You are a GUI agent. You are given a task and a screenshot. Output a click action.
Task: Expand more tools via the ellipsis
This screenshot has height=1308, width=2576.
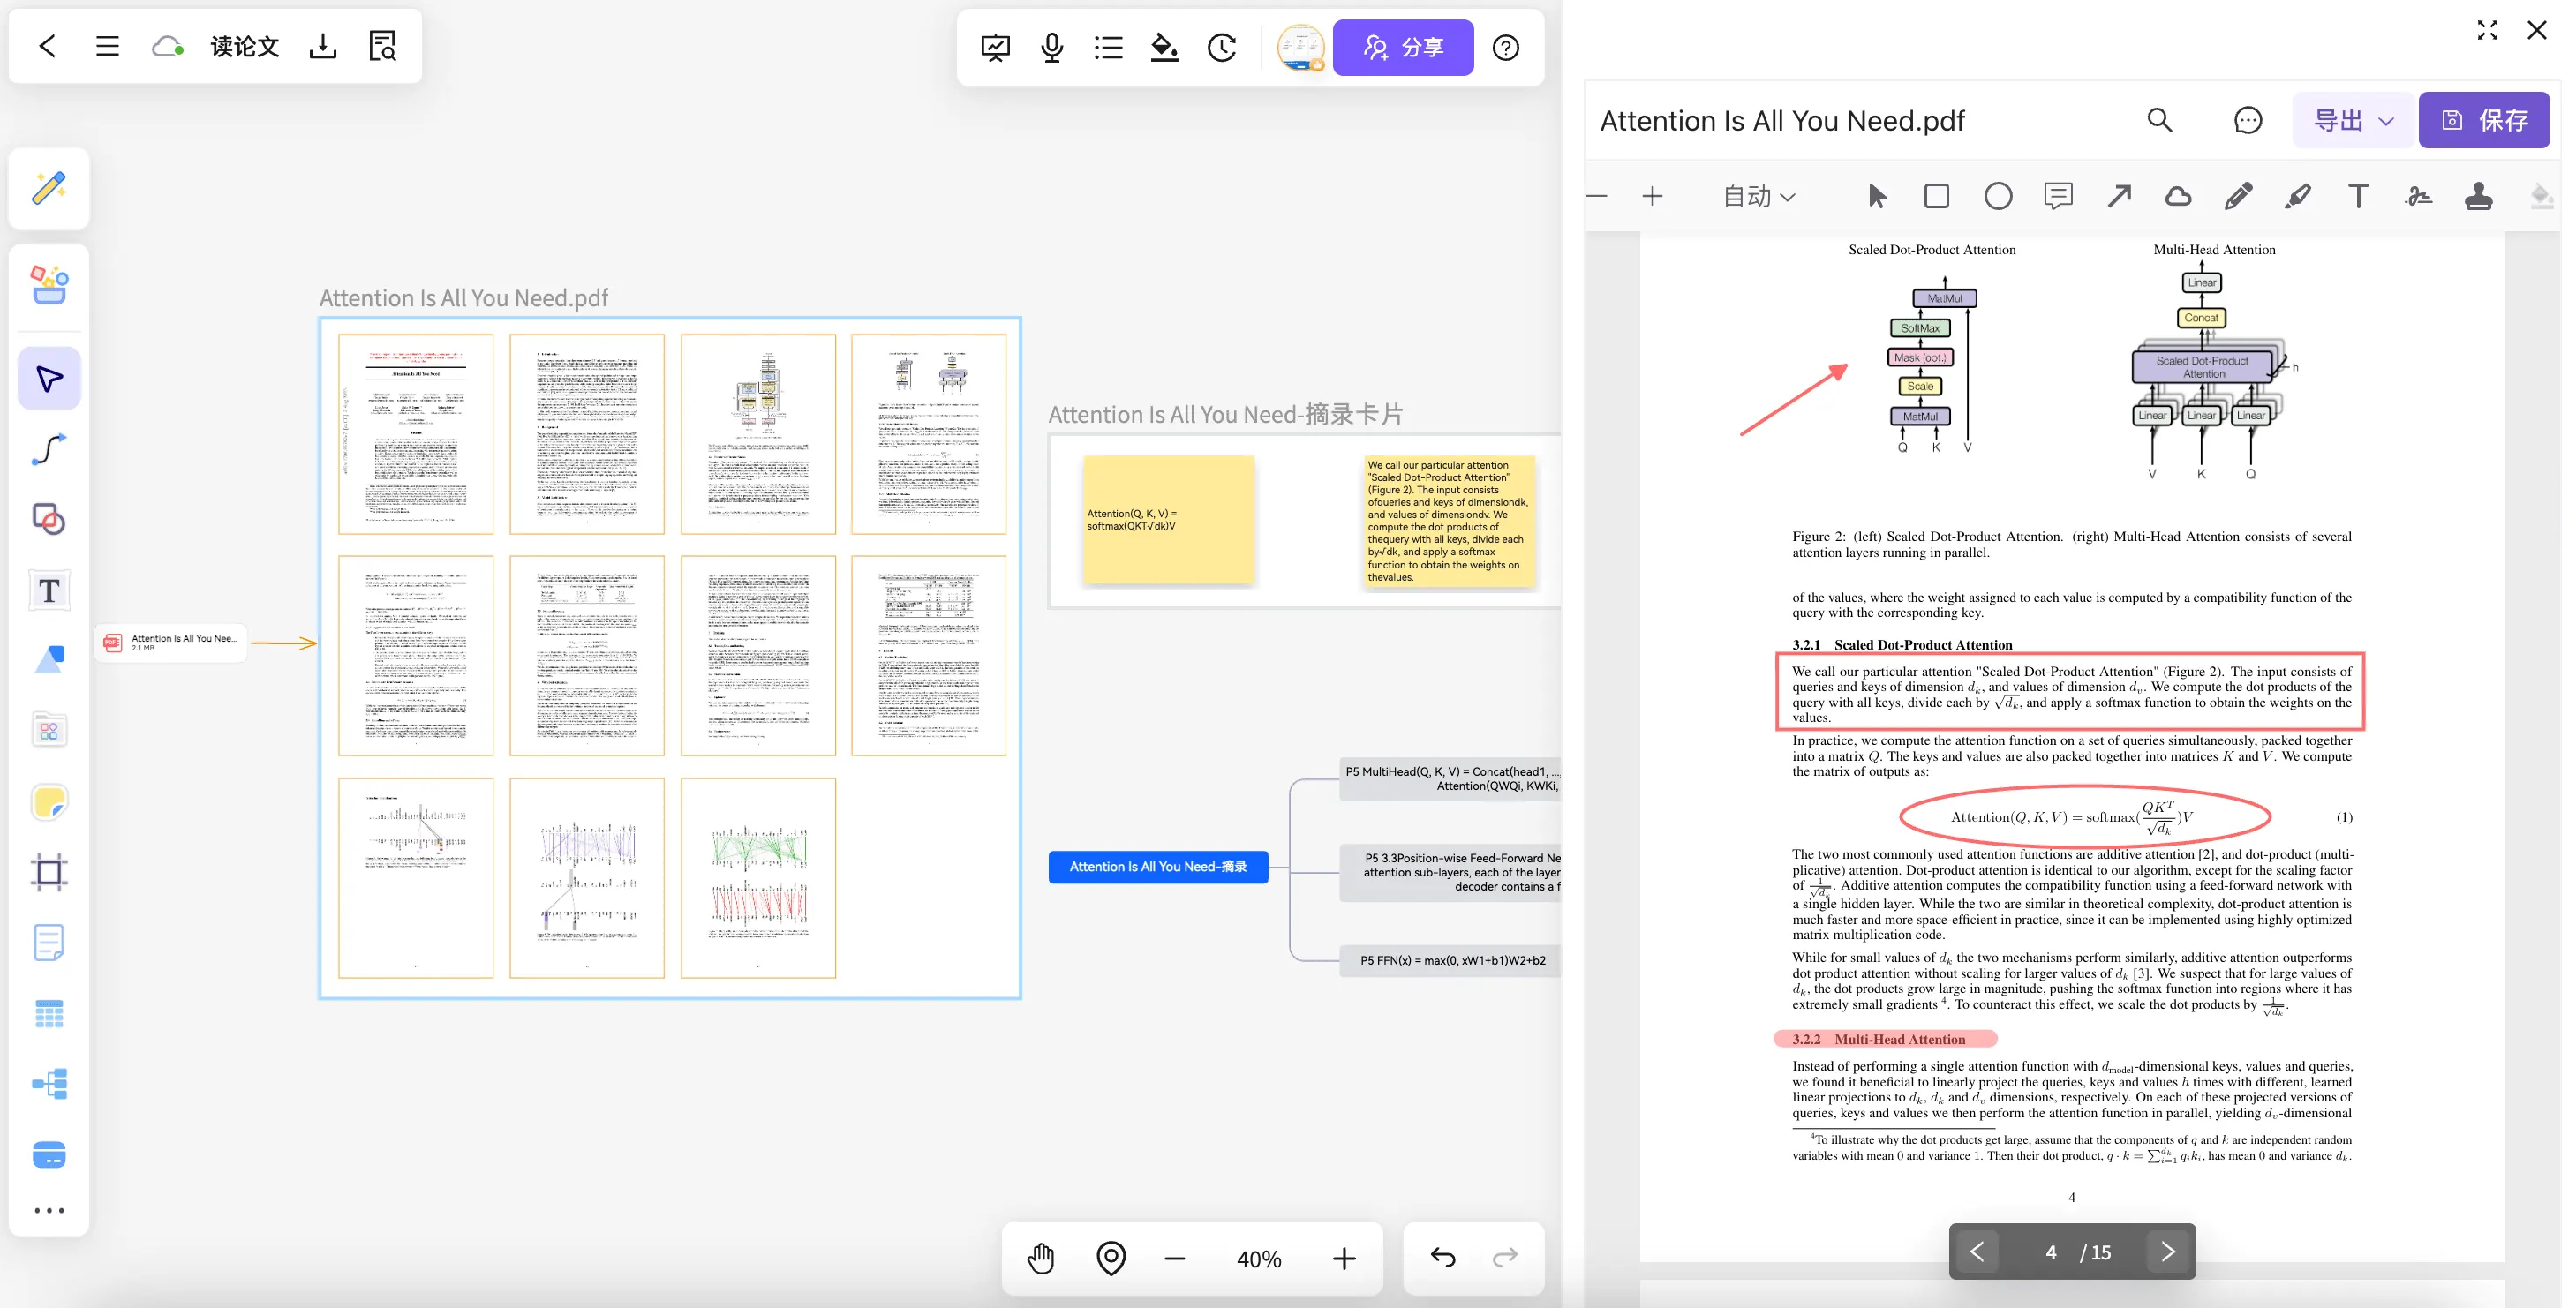(49, 1210)
